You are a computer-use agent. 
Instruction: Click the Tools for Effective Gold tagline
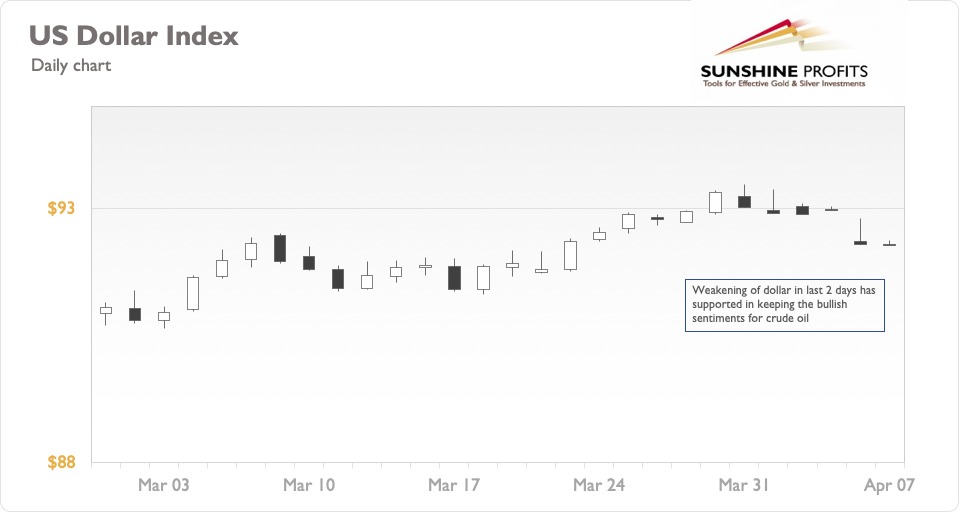pos(784,84)
